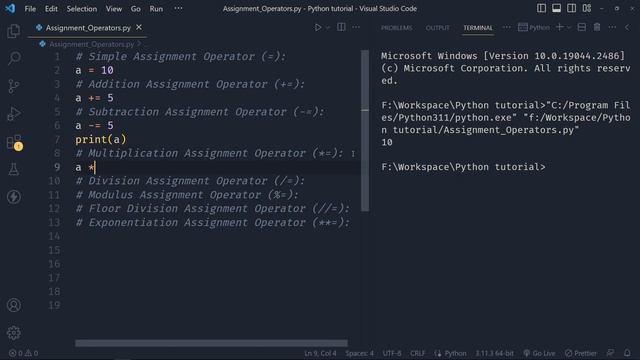Screen dimensions: 640x360
Task: Open the notifications bell
Action: tap(627, 353)
